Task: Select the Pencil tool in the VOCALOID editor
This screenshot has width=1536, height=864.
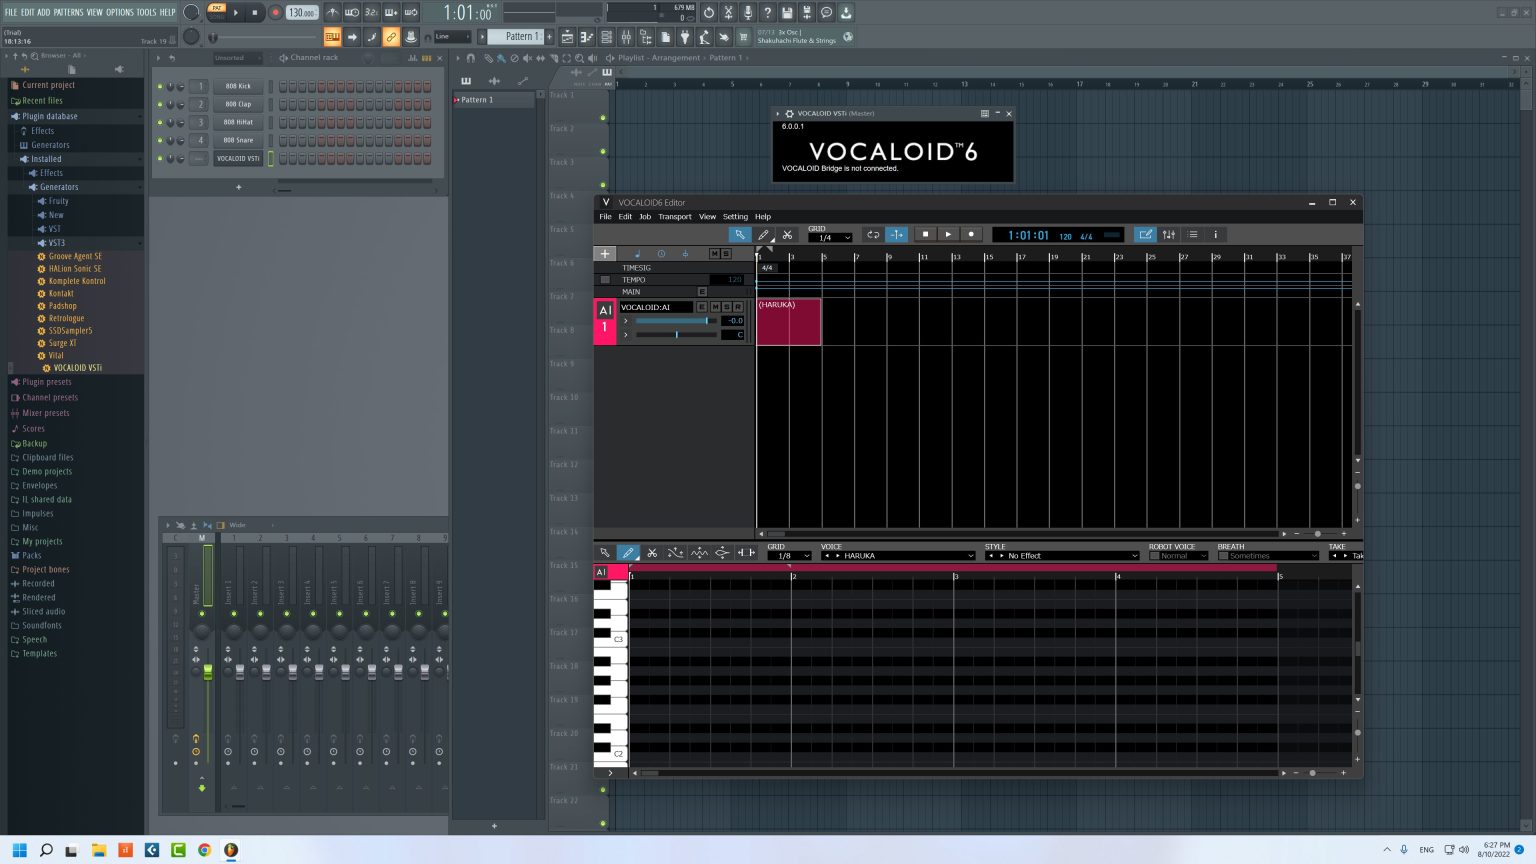Action: (x=764, y=234)
